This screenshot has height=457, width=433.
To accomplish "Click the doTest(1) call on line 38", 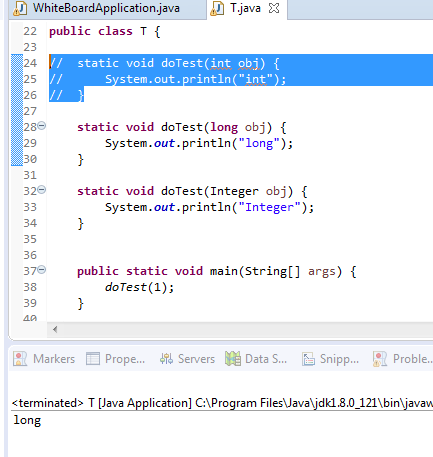I will (x=139, y=287).
